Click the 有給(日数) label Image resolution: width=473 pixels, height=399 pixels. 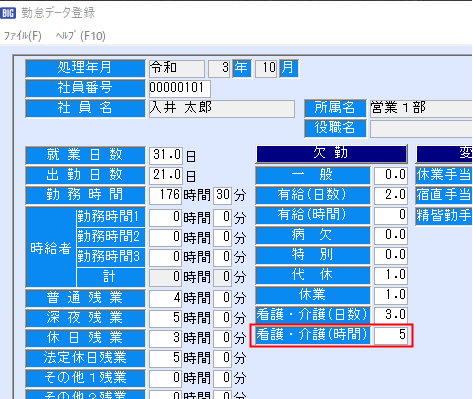(313, 195)
